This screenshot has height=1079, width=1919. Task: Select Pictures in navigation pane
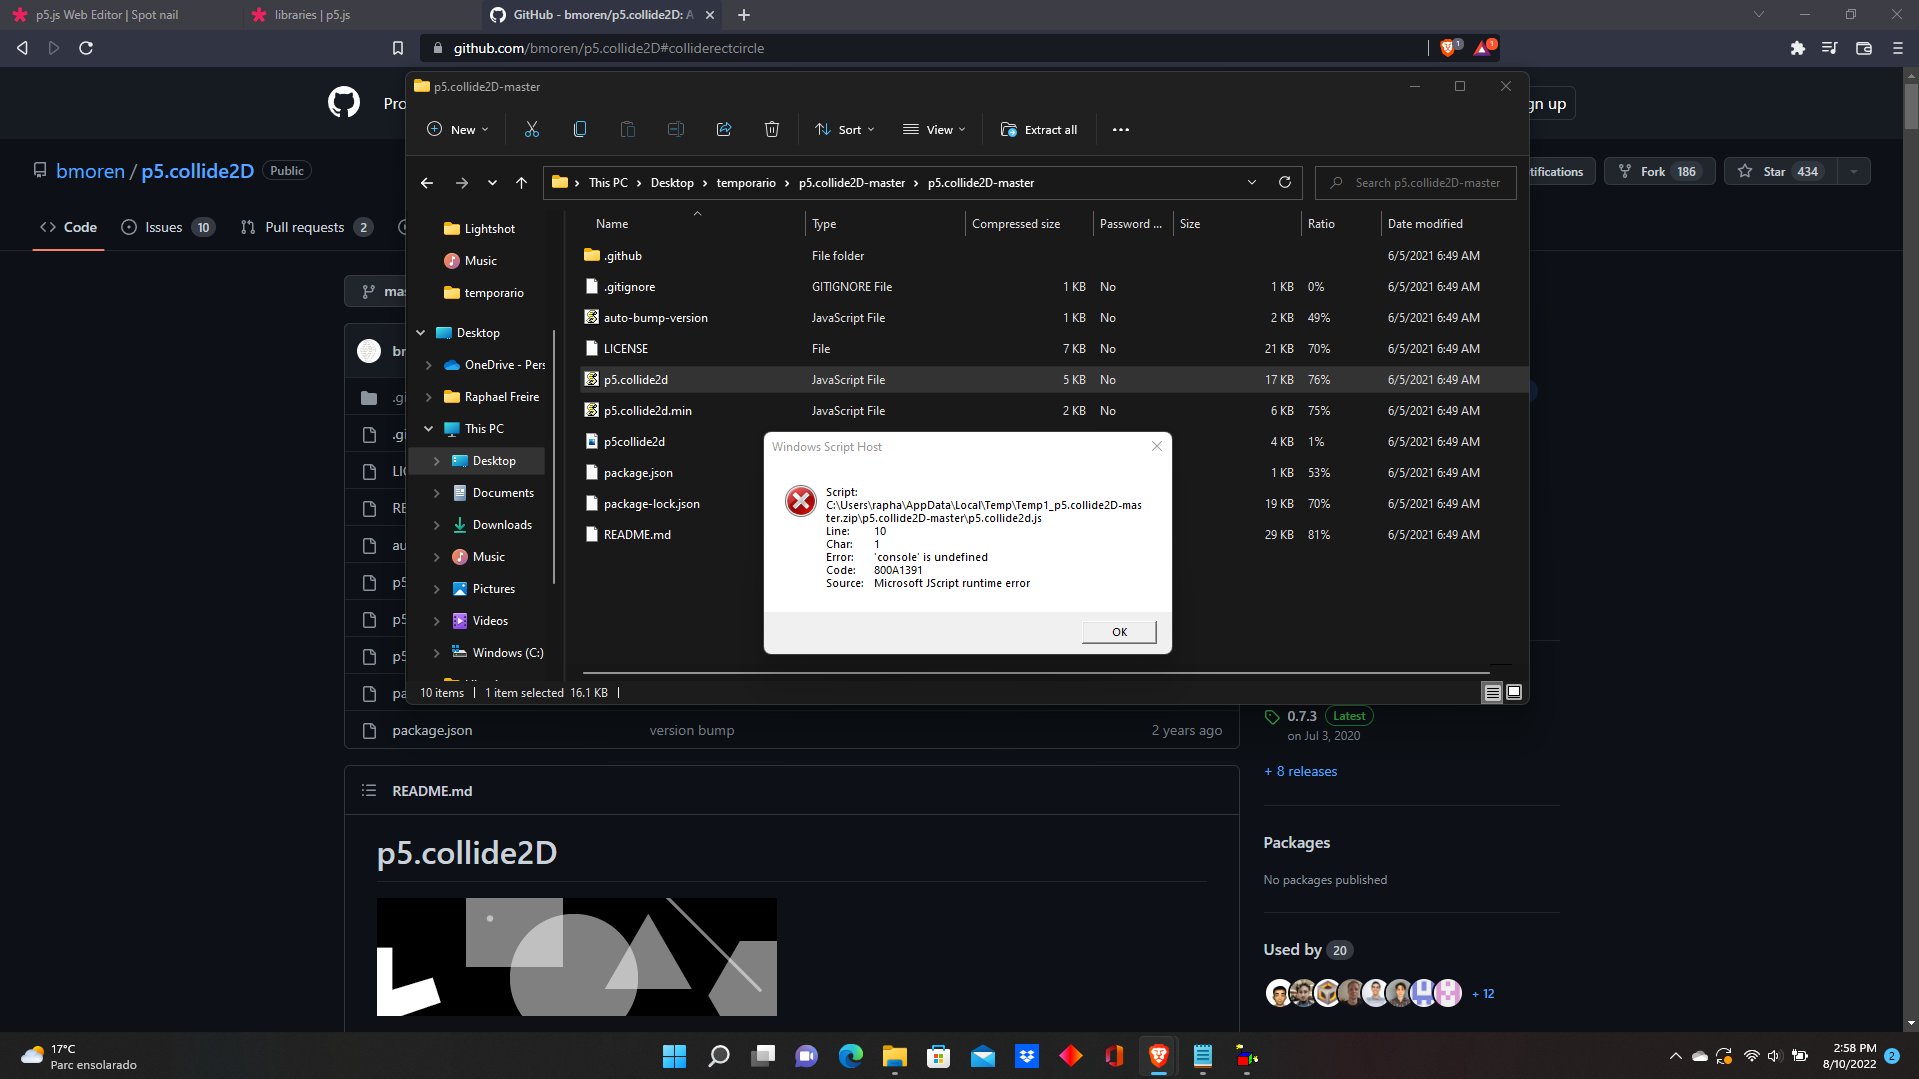(x=483, y=589)
